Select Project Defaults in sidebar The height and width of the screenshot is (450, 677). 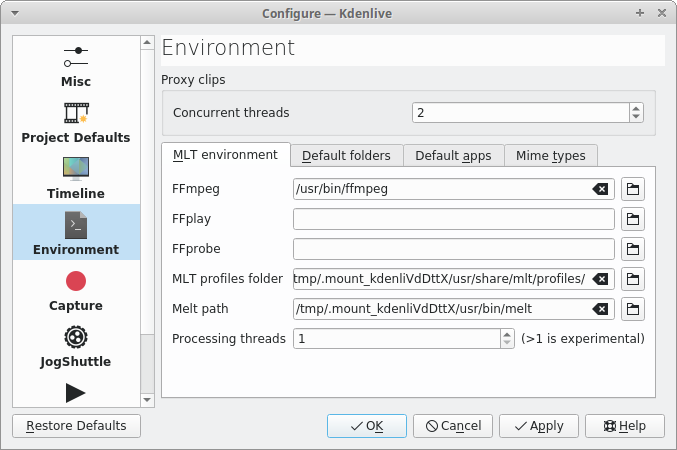coord(76,121)
